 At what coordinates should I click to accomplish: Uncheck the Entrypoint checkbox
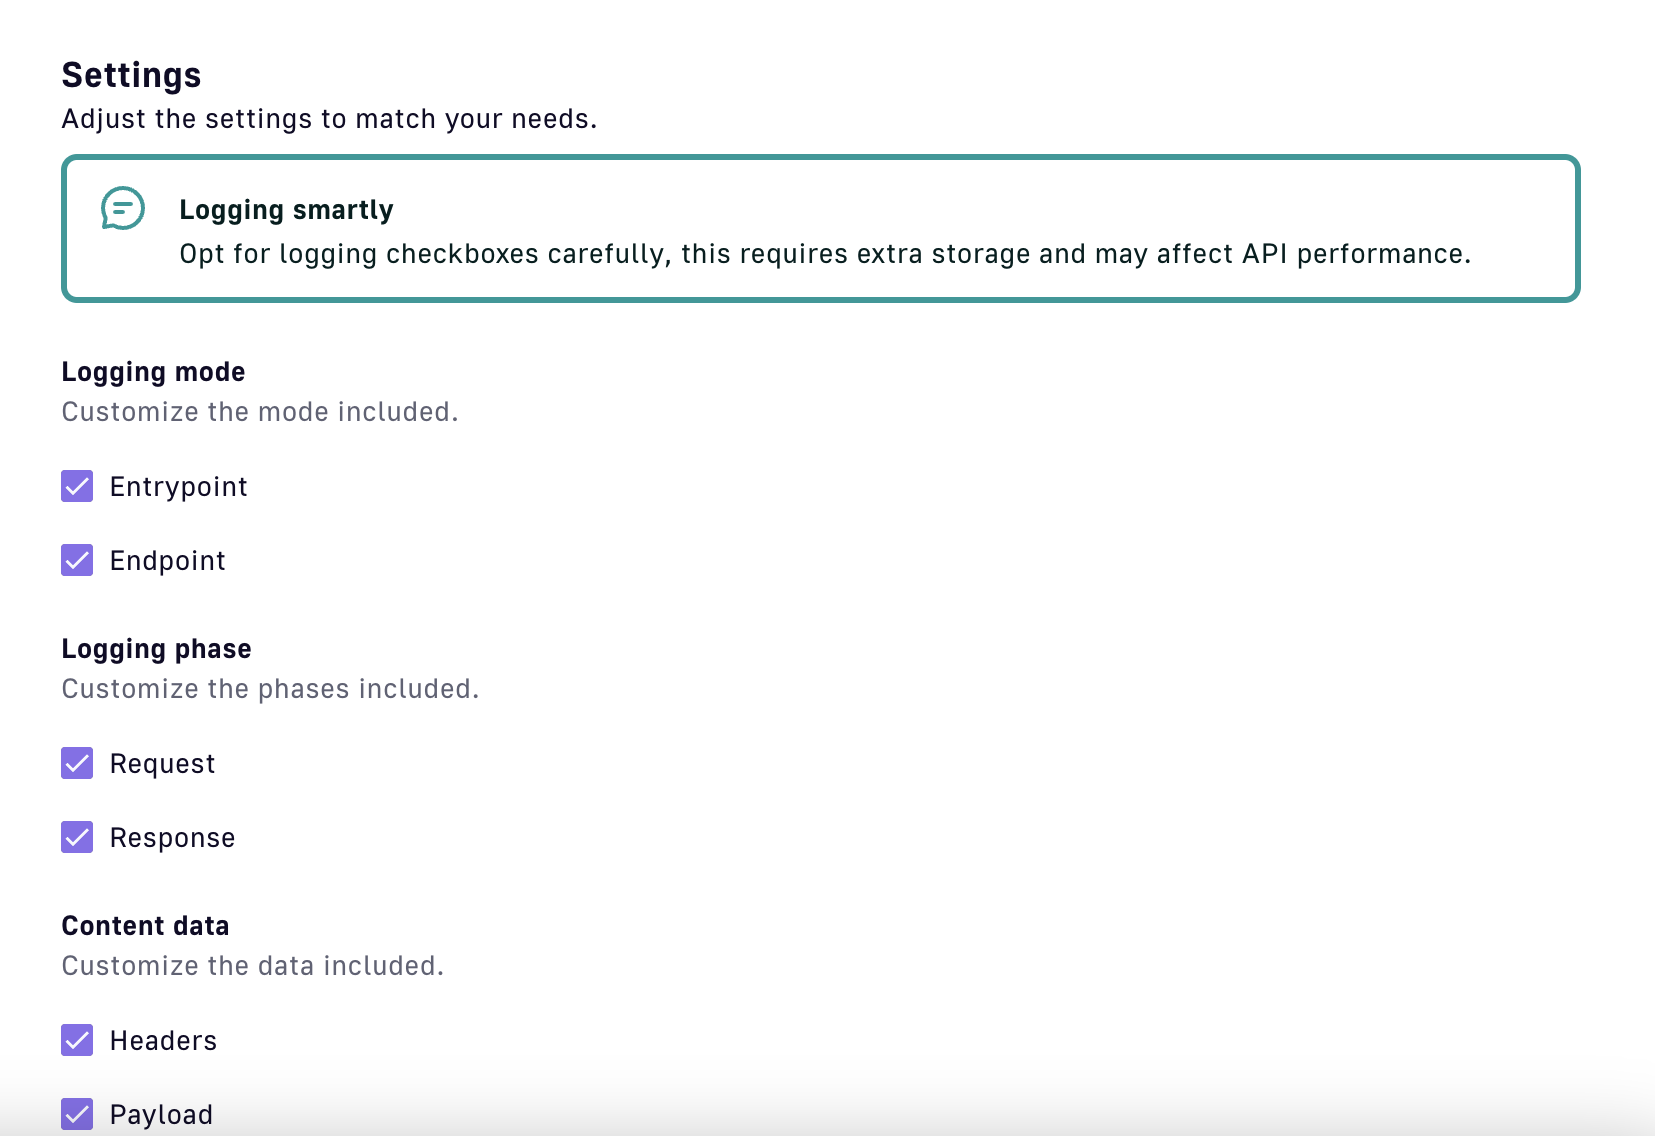pos(77,486)
